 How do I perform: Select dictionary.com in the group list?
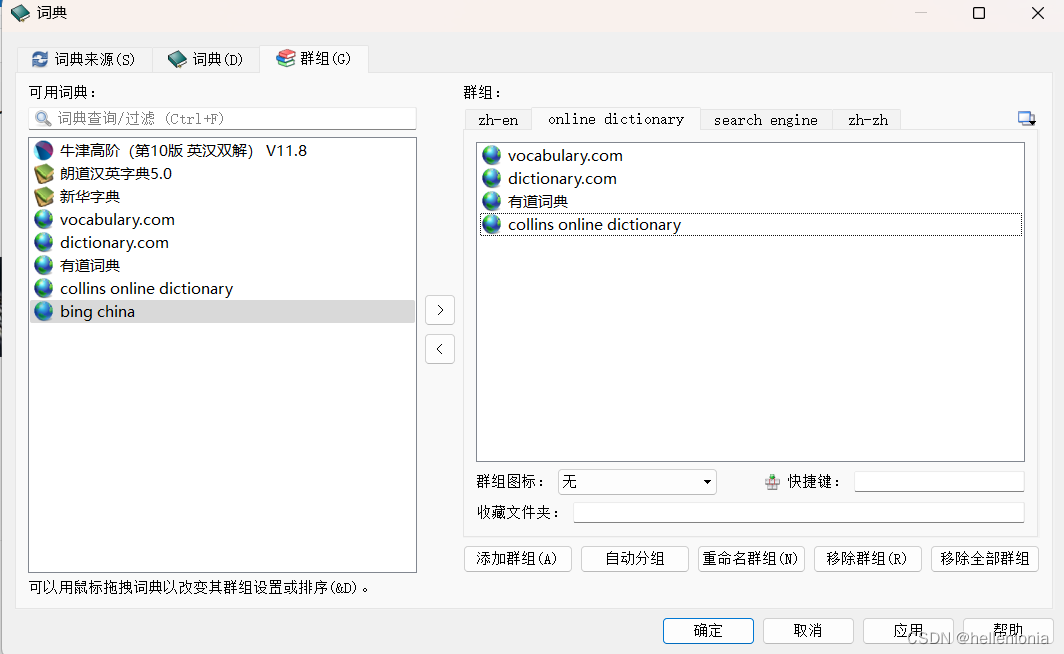click(750, 178)
